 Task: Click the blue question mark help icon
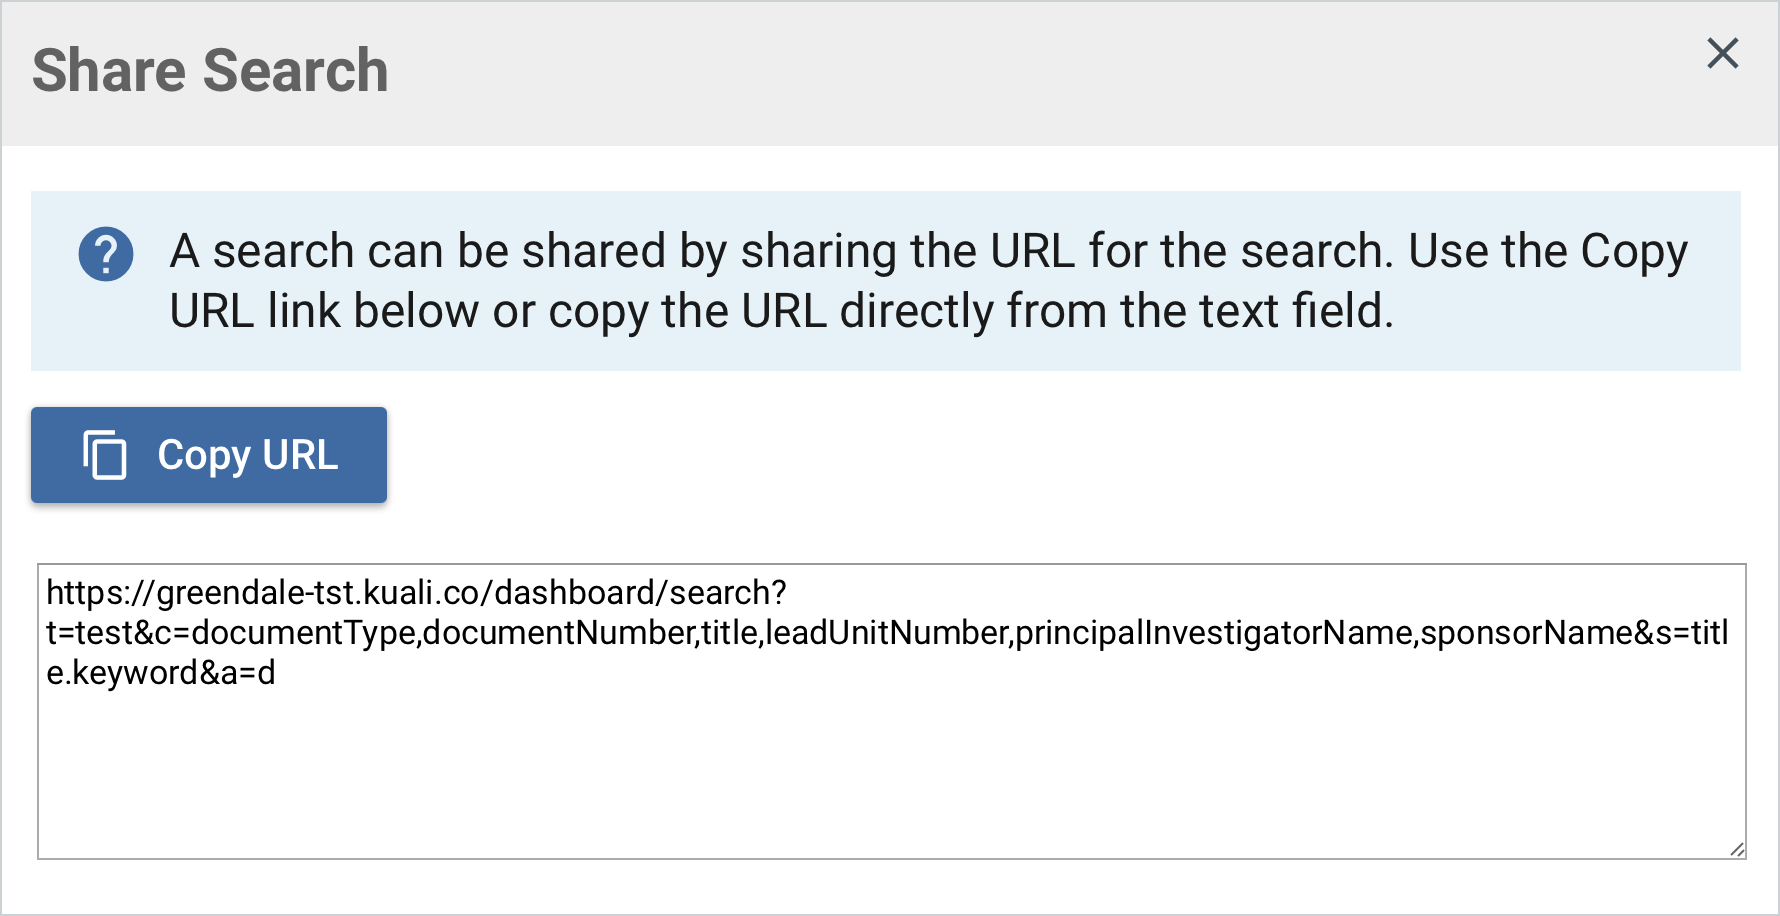click(x=106, y=254)
